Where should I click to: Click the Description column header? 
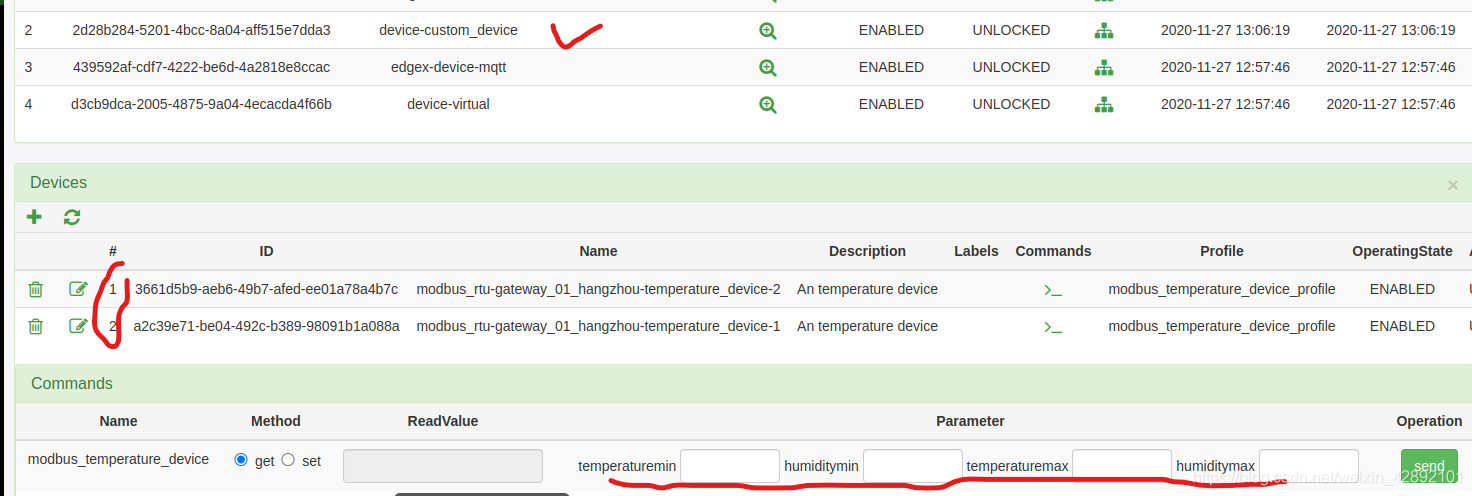[x=867, y=251]
